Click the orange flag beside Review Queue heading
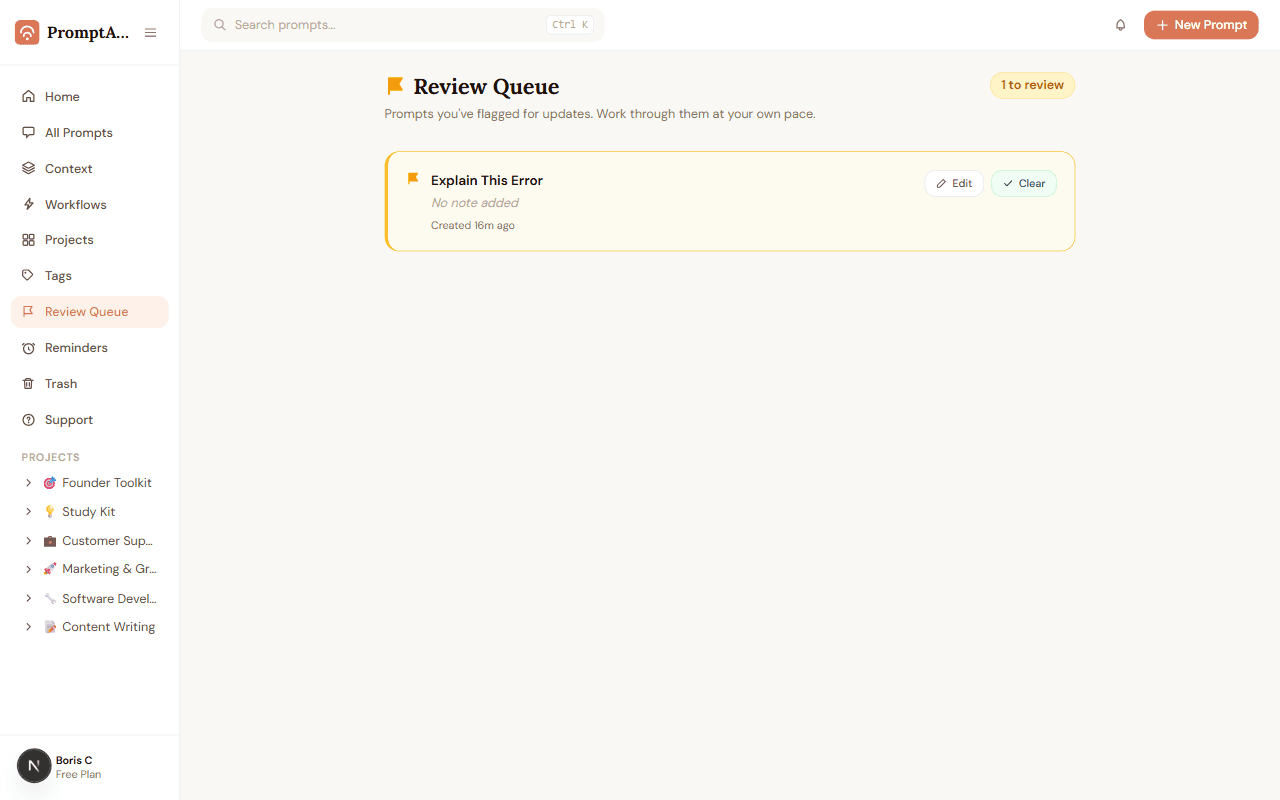 (x=395, y=86)
